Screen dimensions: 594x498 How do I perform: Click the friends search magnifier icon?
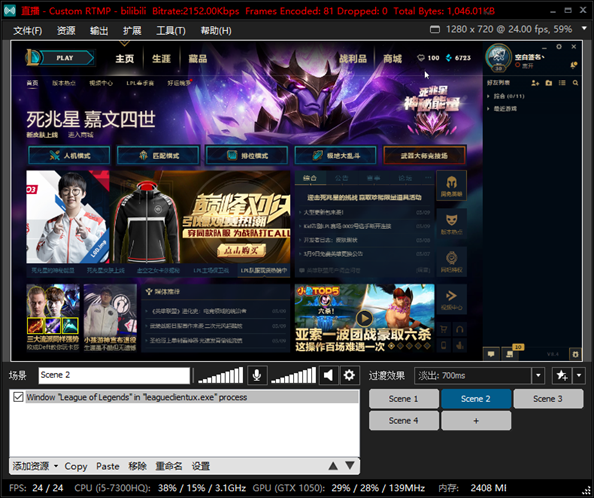[x=575, y=83]
